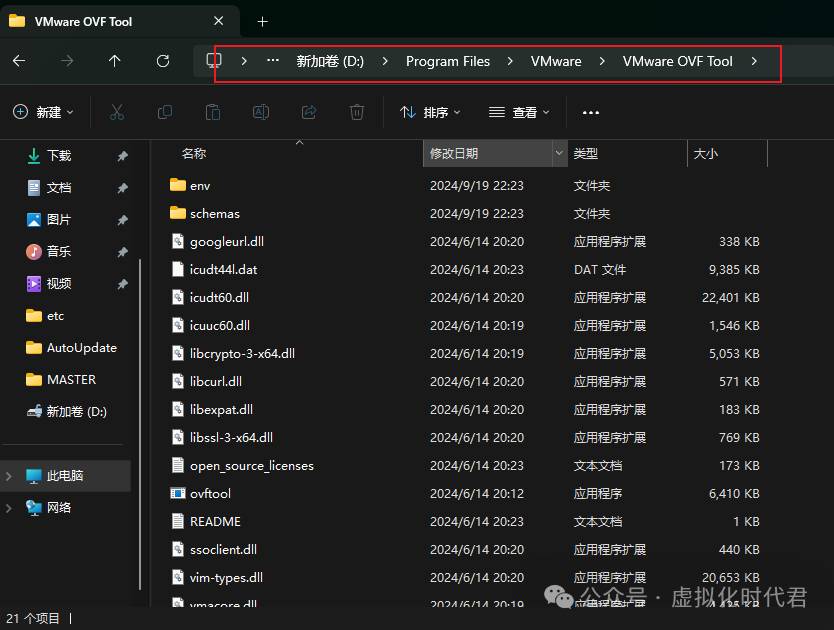The width and height of the screenshot is (834, 630).
Task: Click the Share icon in toolbar
Action: pos(309,112)
